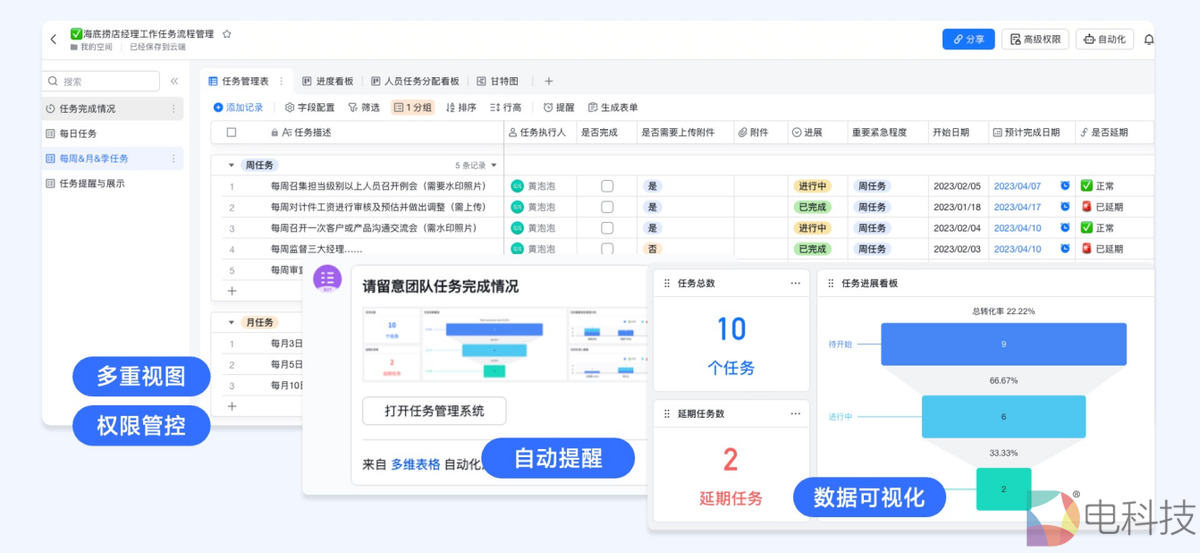Tick the select-all checkbox in table header

click(232, 132)
